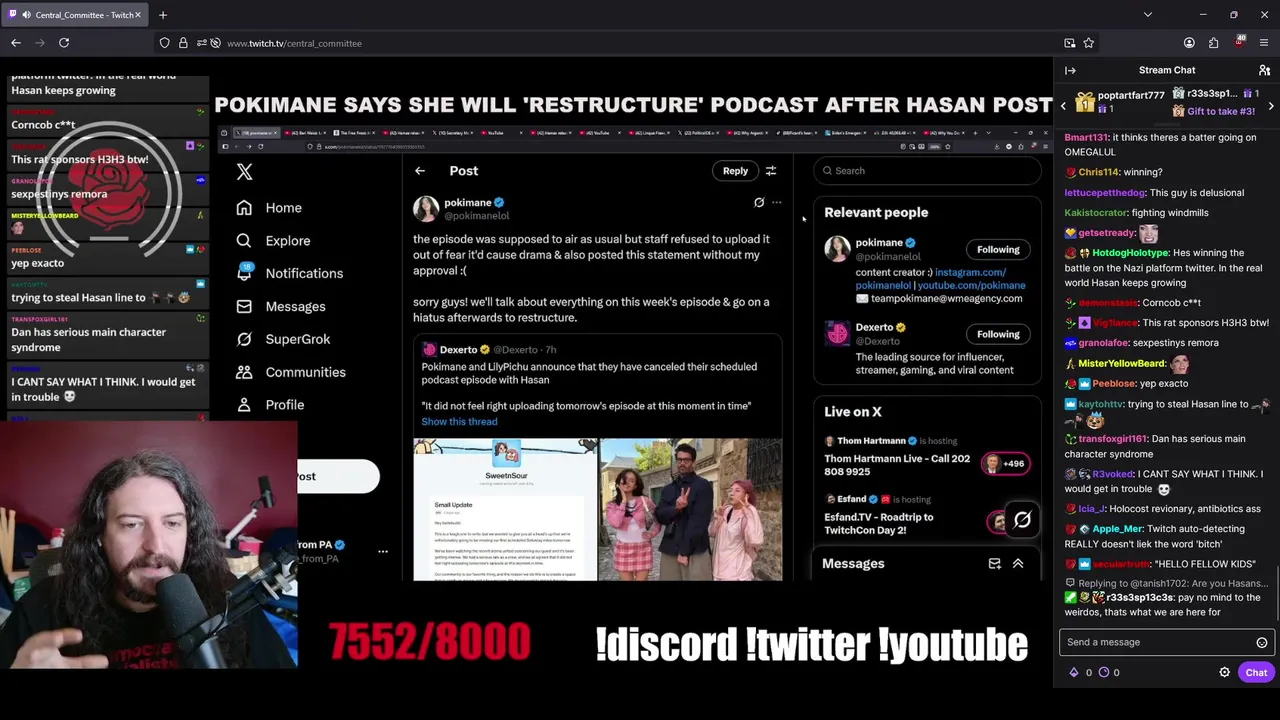The image size is (1280, 720).
Task: Click Following button next to Dexerto
Action: coord(998,334)
